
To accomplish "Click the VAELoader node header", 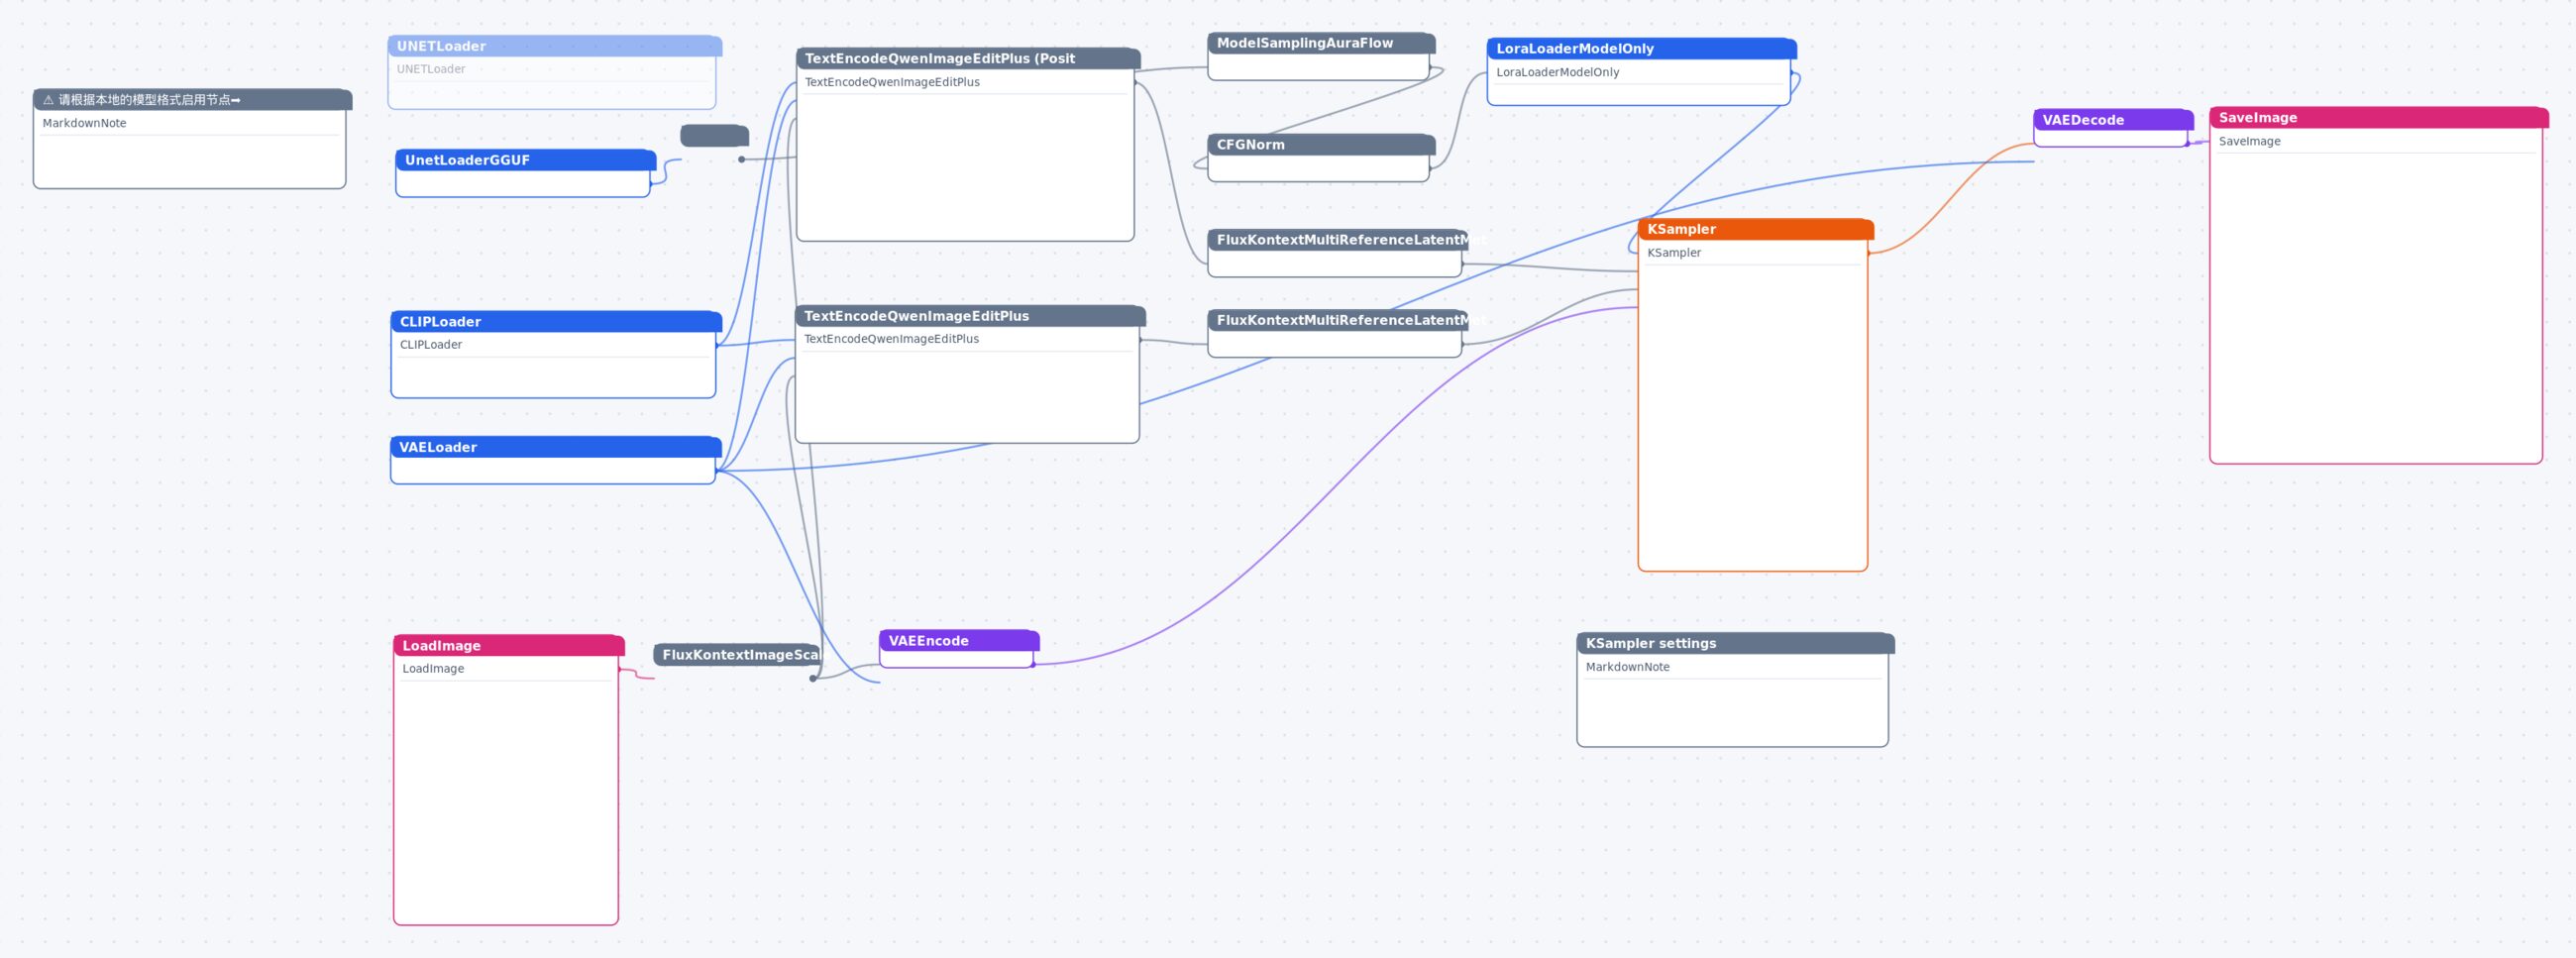I will pos(555,447).
